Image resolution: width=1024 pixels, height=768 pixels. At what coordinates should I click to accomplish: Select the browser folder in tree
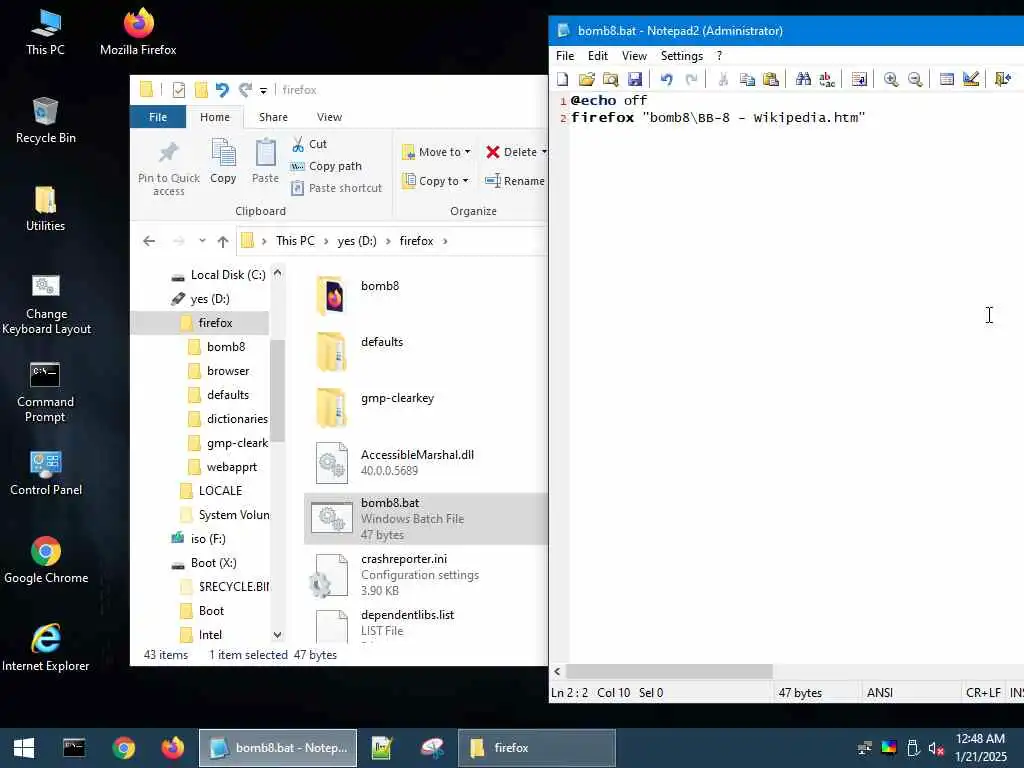(219, 371)
